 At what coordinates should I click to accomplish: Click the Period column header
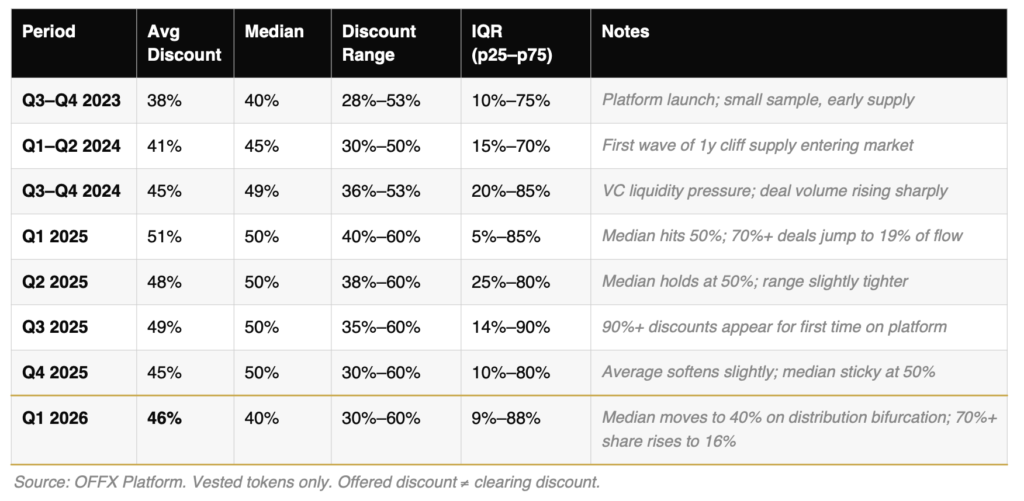pos(49,32)
